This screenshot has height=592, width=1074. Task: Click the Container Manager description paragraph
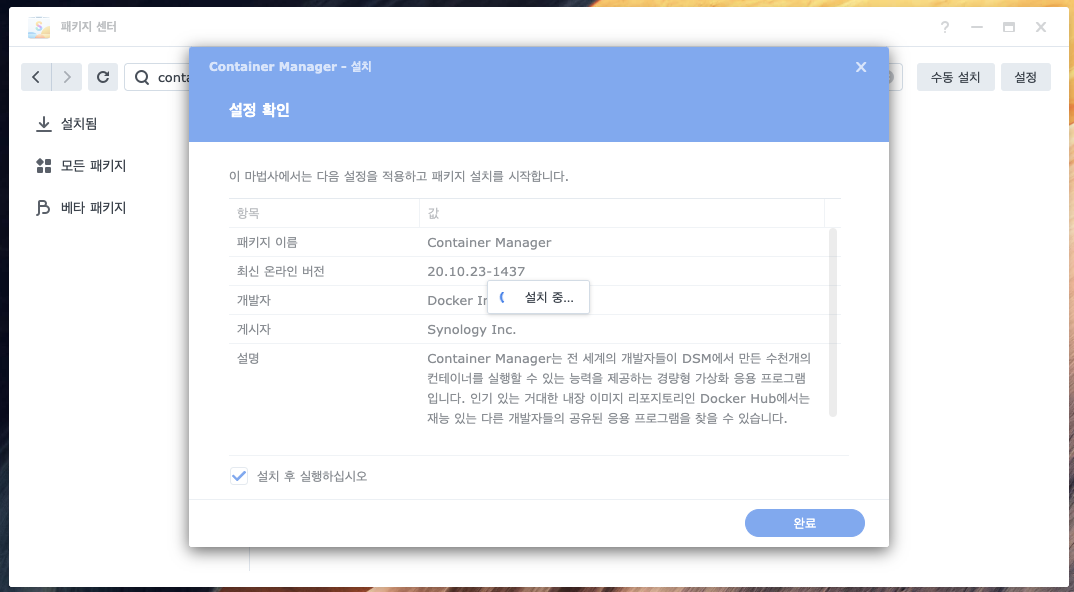tap(619, 388)
